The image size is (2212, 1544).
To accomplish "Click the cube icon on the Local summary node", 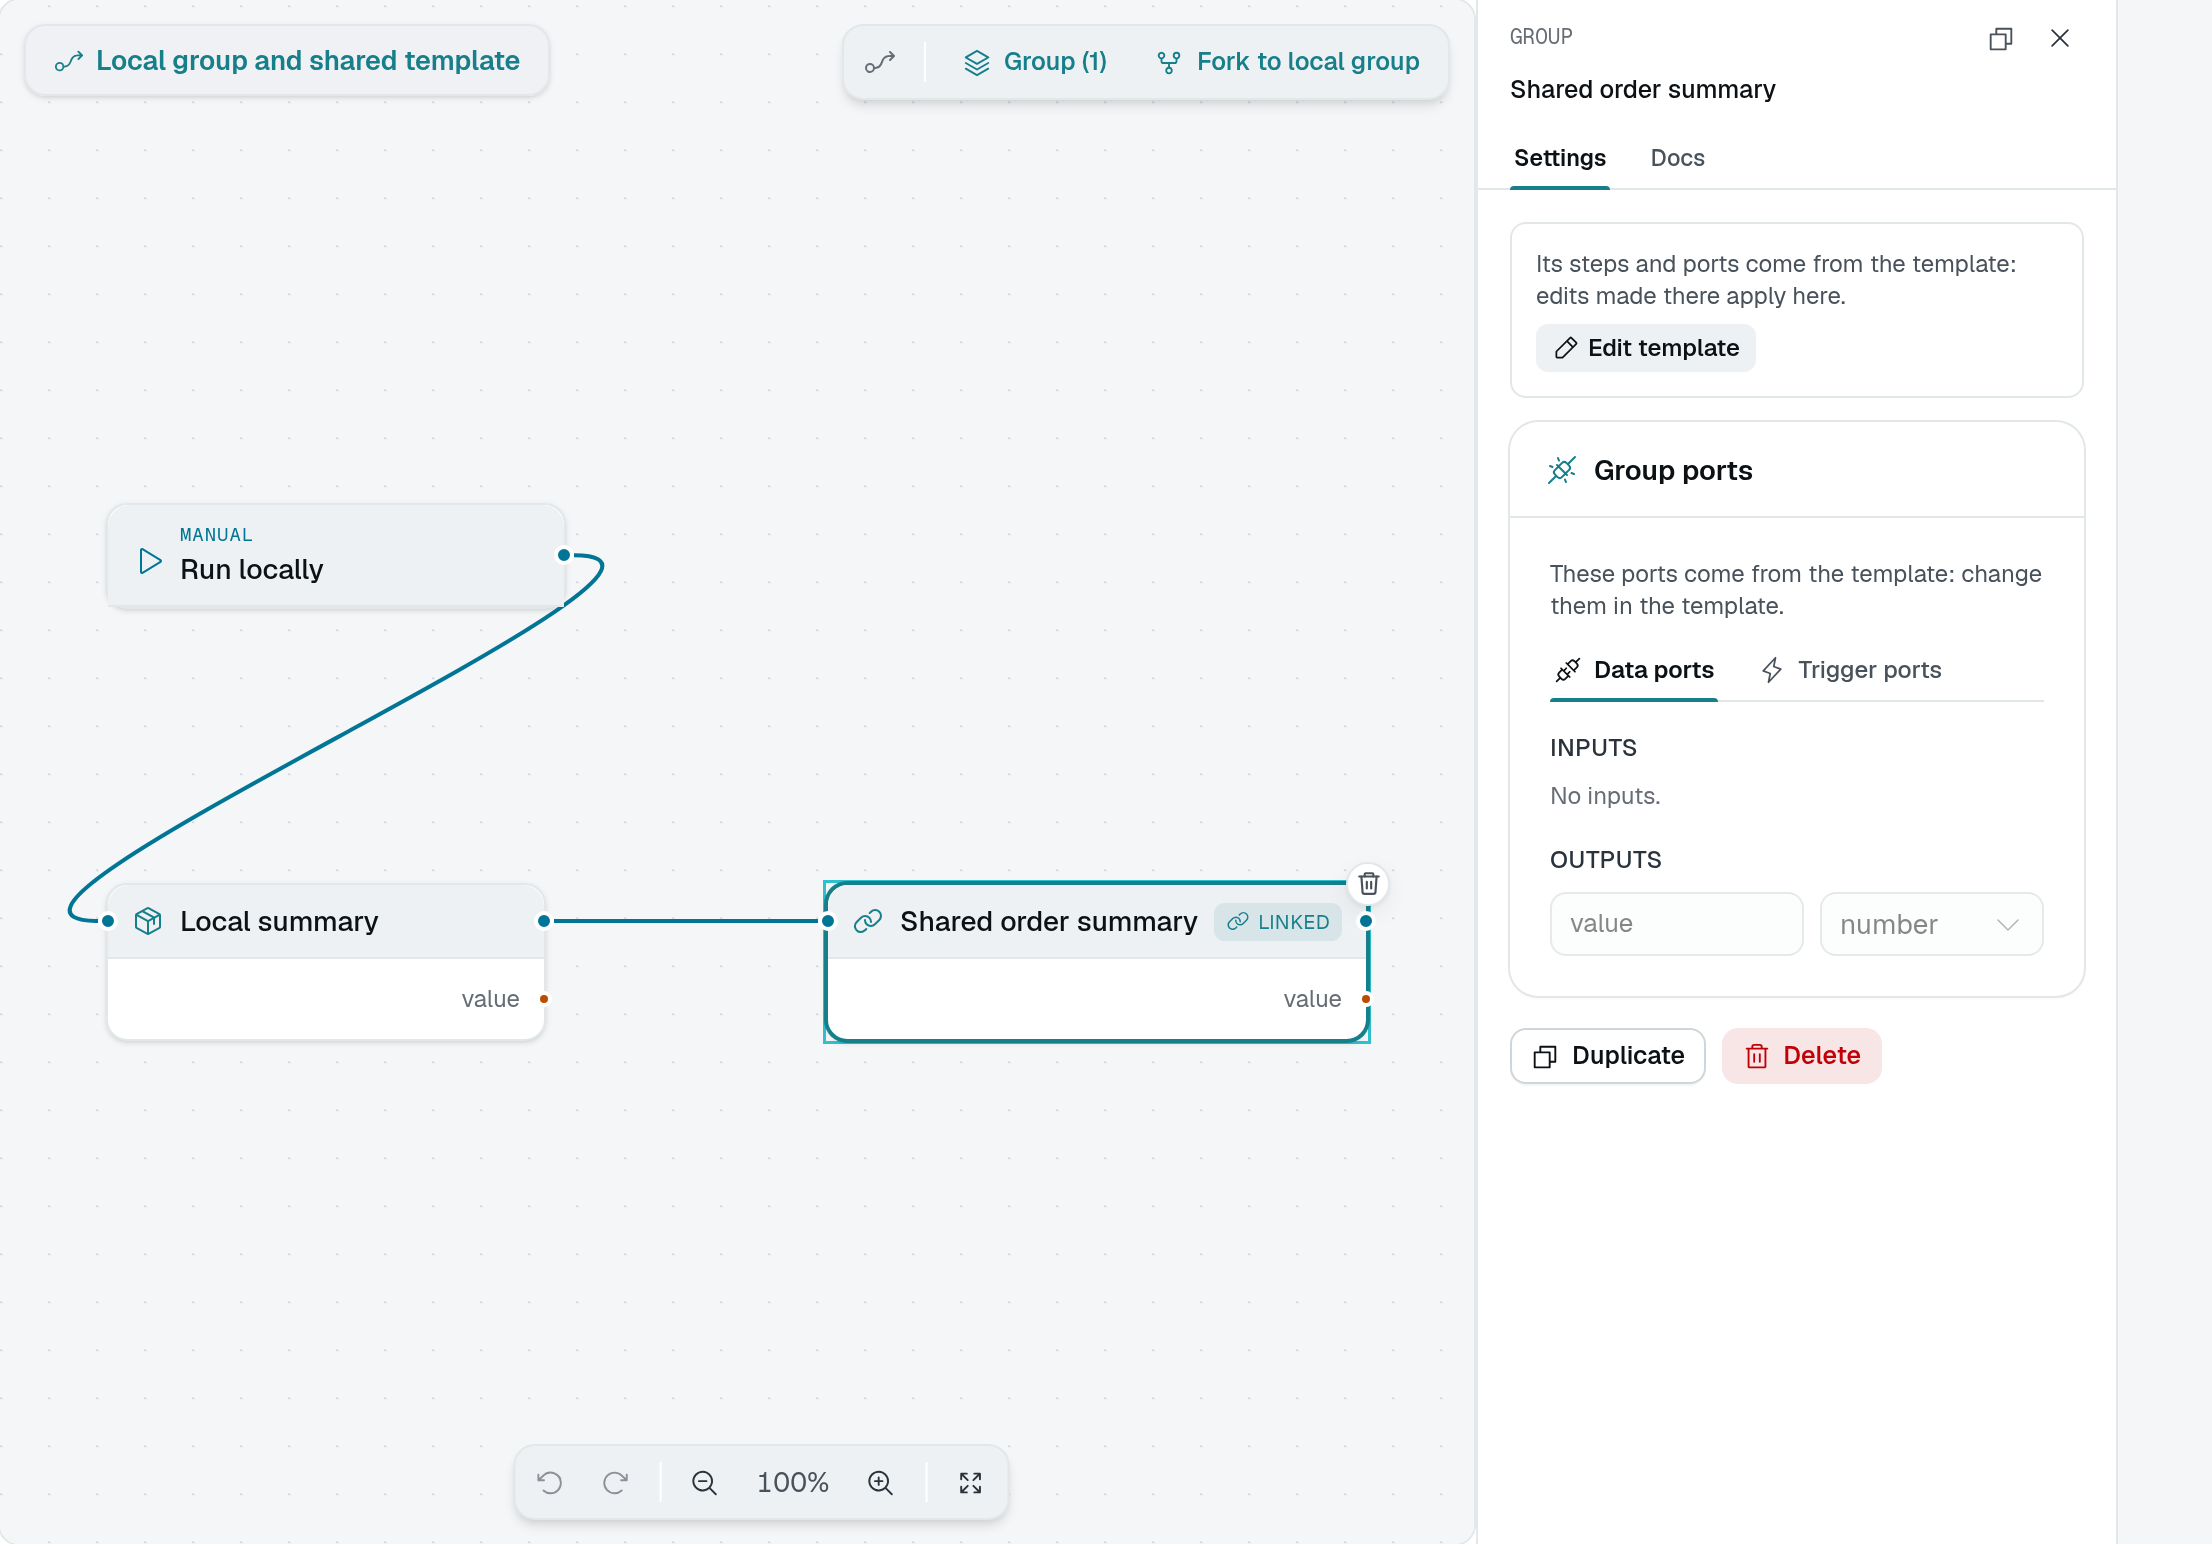I will coord(148,921).
